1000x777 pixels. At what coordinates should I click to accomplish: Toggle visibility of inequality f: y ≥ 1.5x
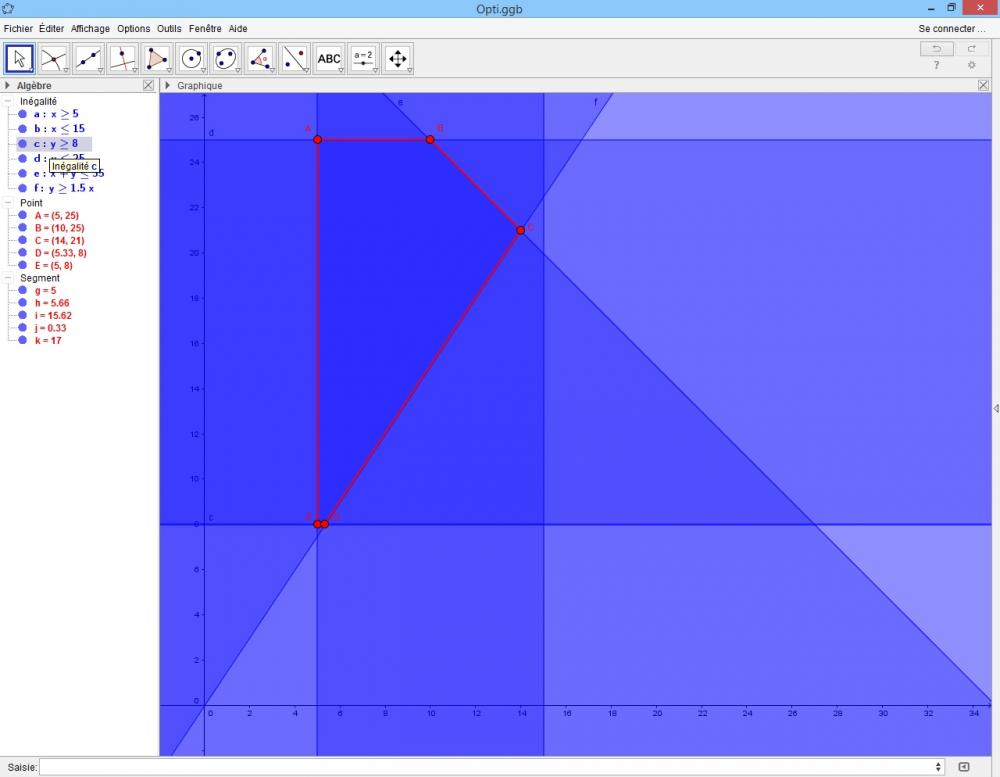tap(22, 188)
